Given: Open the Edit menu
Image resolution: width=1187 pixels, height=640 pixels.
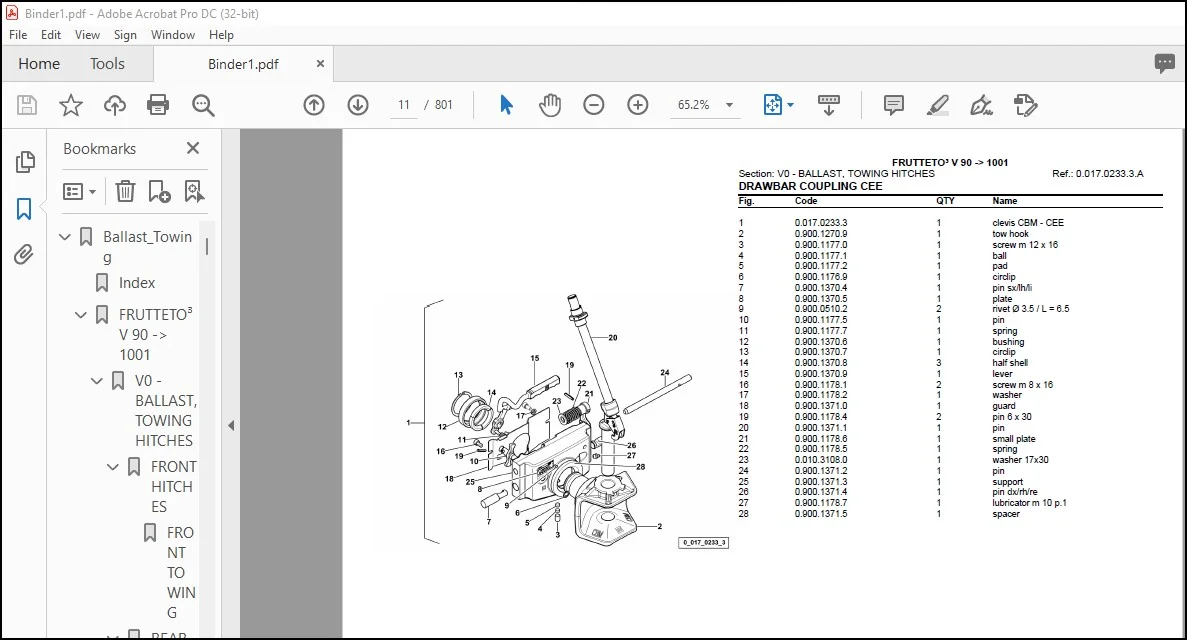Looking at the screenshot, I should [x=51, y=35].
